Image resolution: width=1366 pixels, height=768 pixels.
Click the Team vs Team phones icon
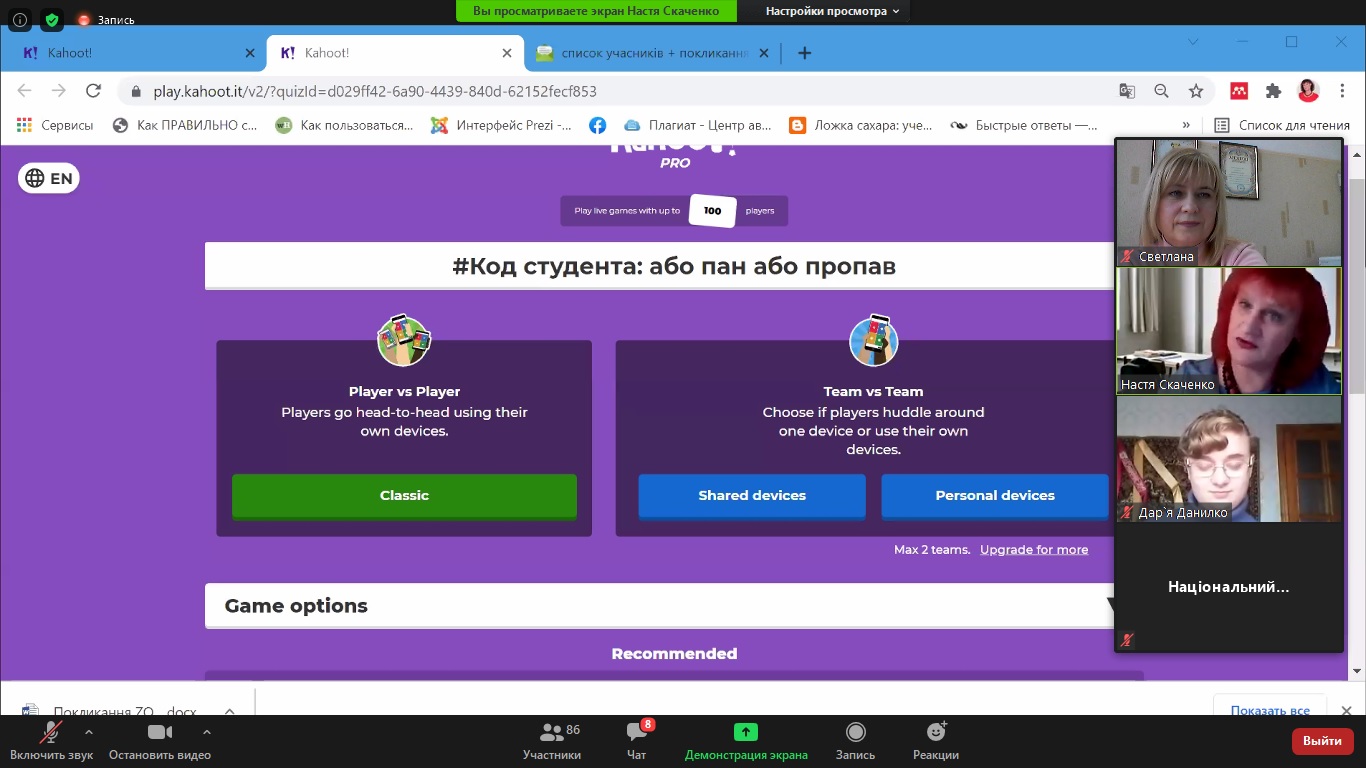(873, 341)
